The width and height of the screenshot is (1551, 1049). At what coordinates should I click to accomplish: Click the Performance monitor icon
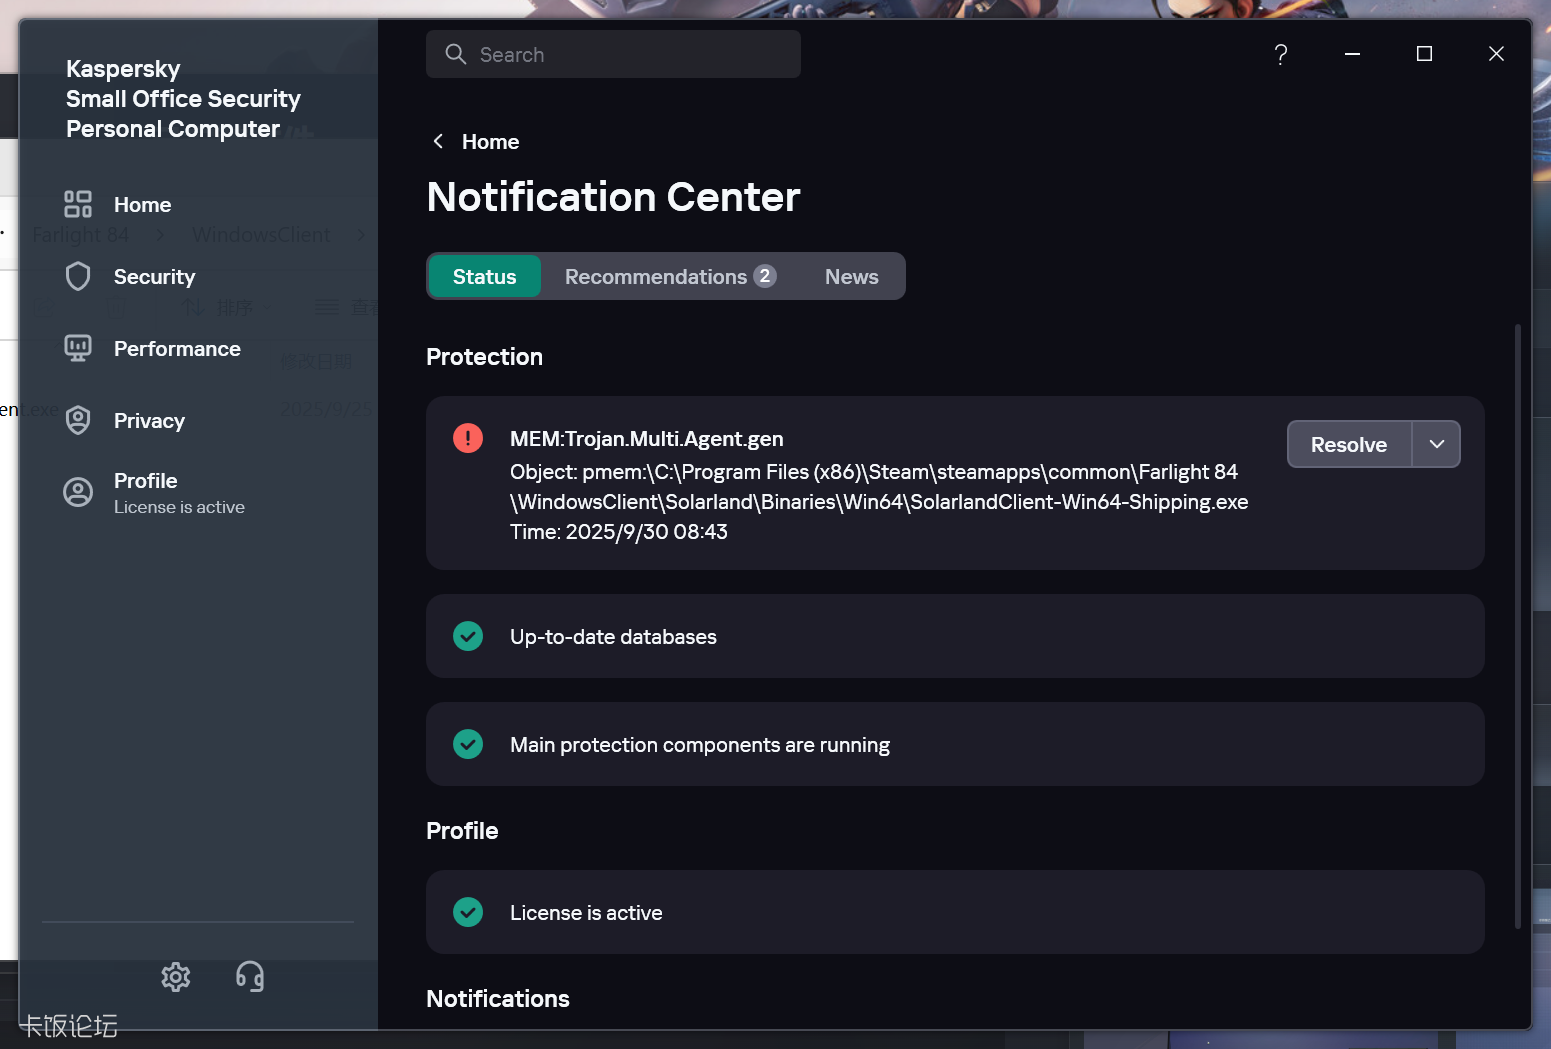tap(78, 349)
